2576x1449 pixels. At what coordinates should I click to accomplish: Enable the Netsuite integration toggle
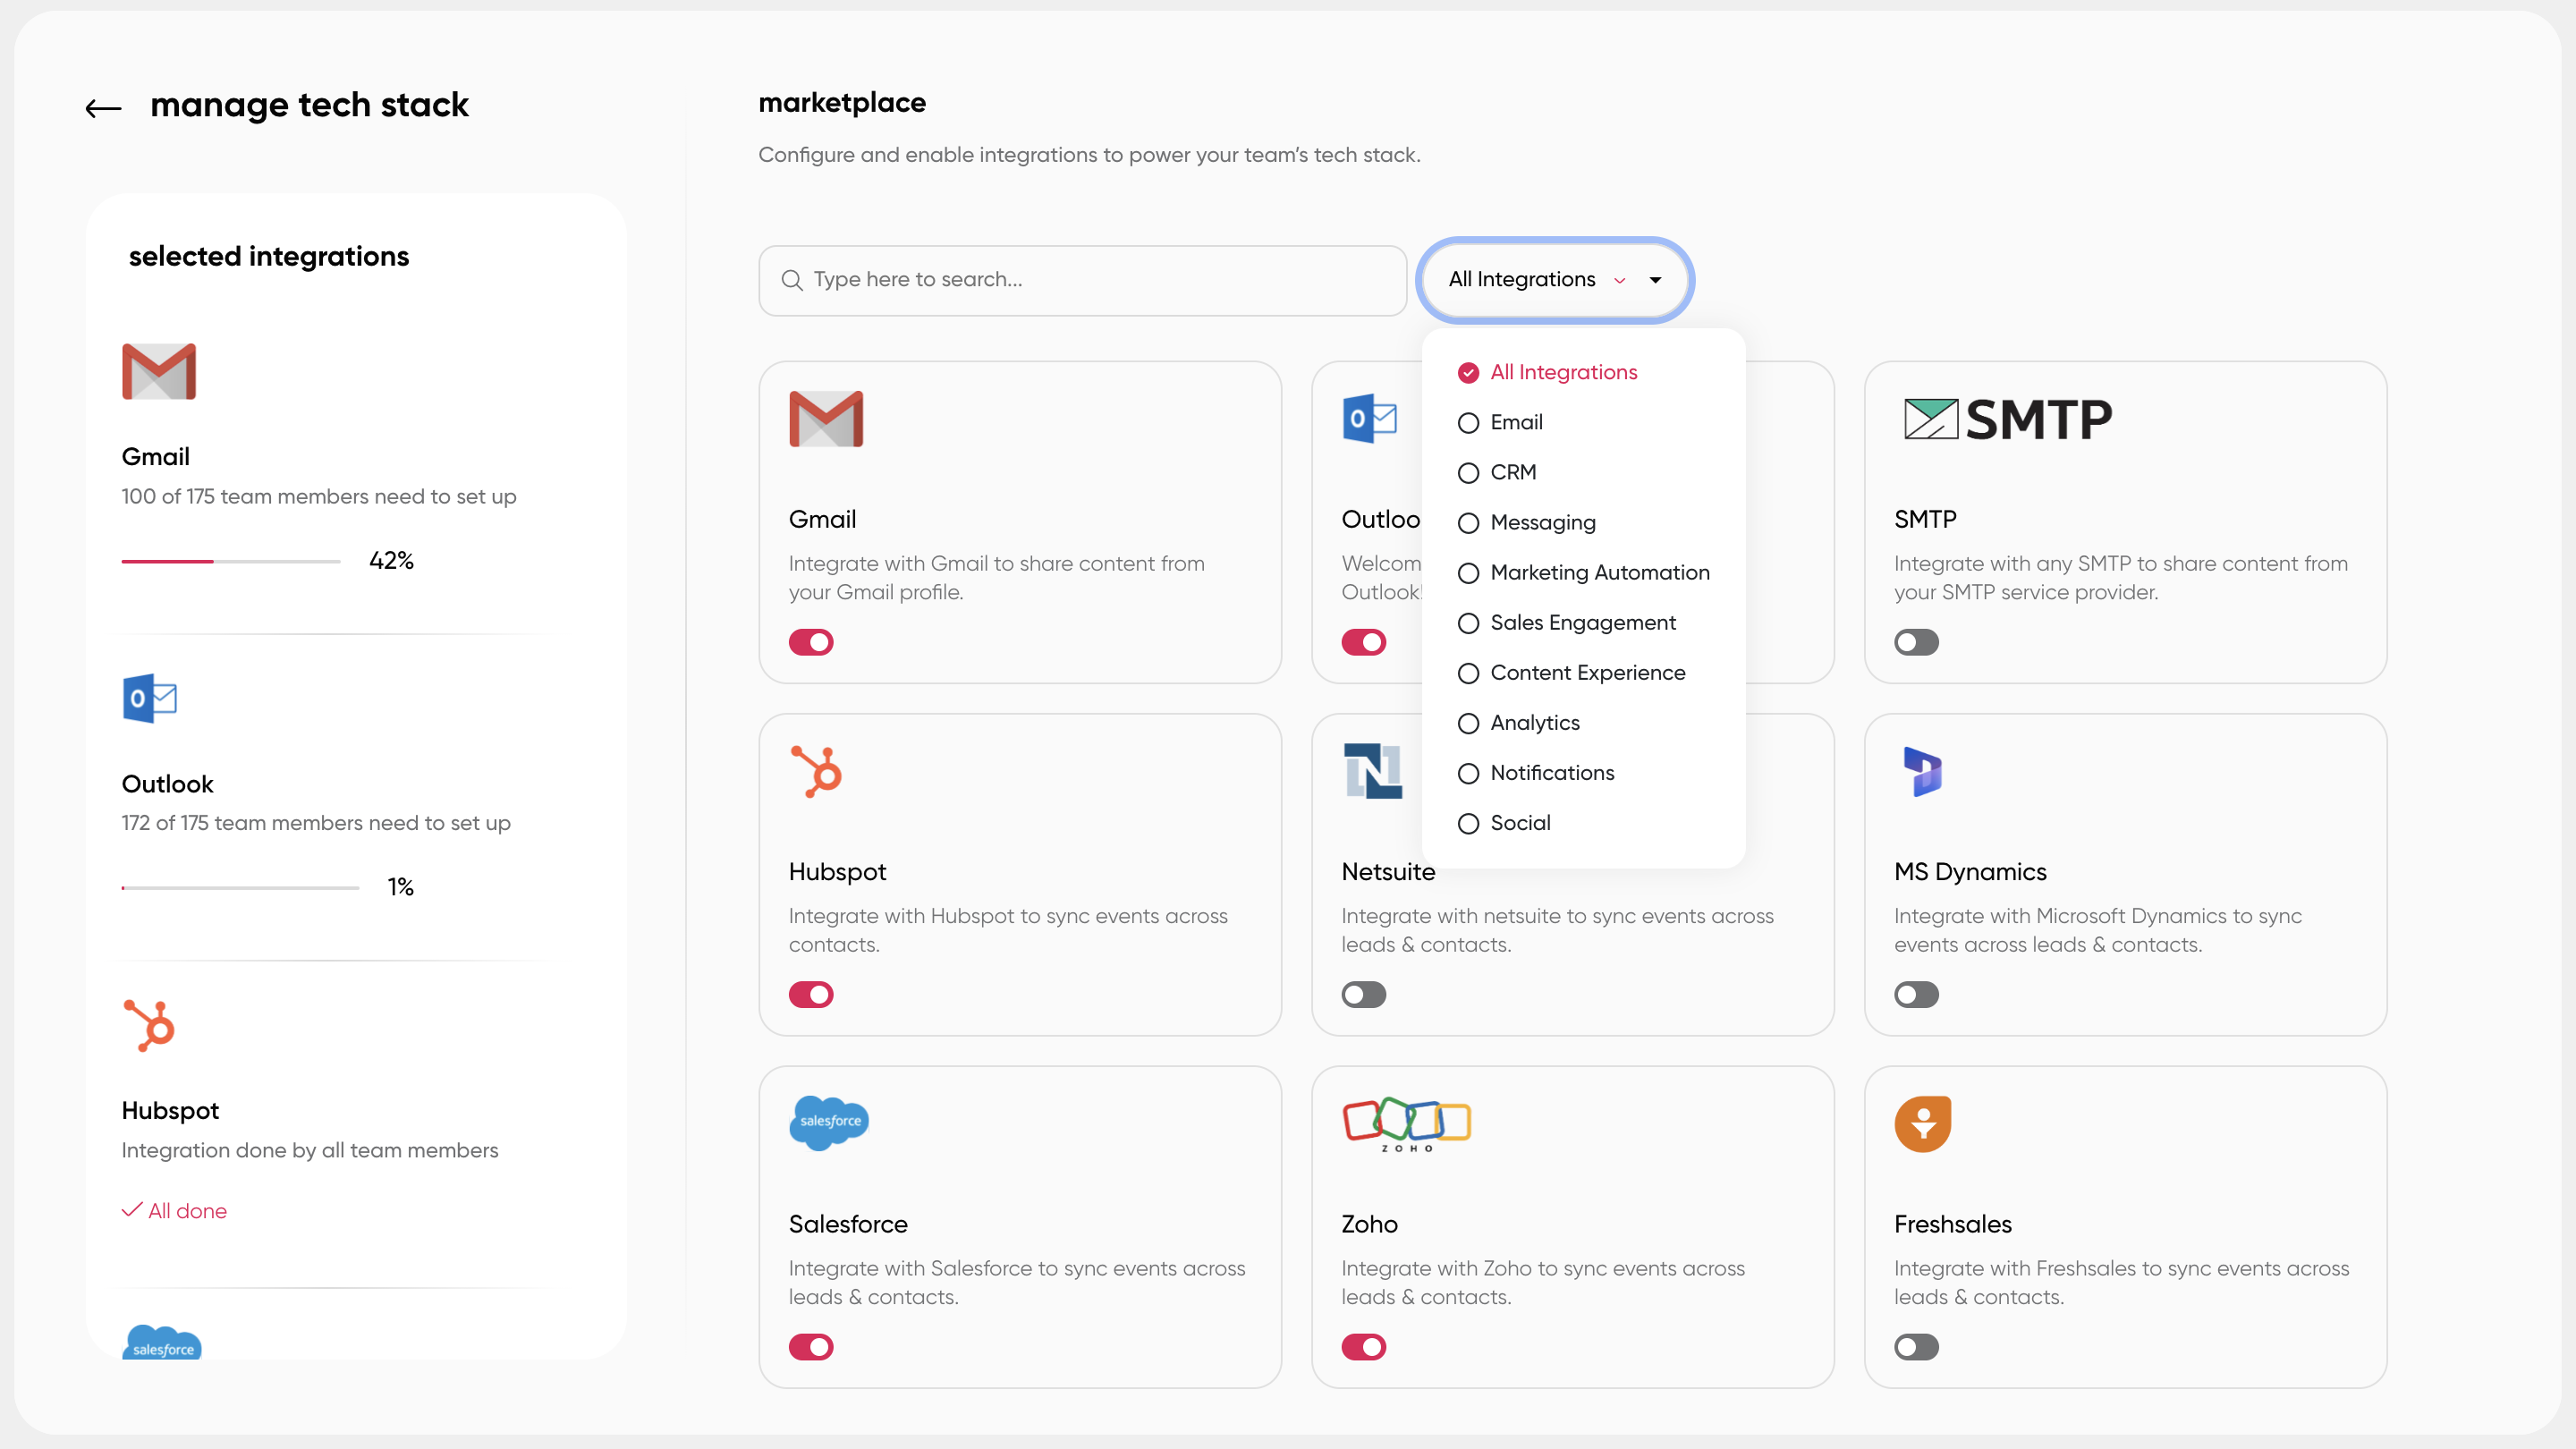click(1363, 994)
